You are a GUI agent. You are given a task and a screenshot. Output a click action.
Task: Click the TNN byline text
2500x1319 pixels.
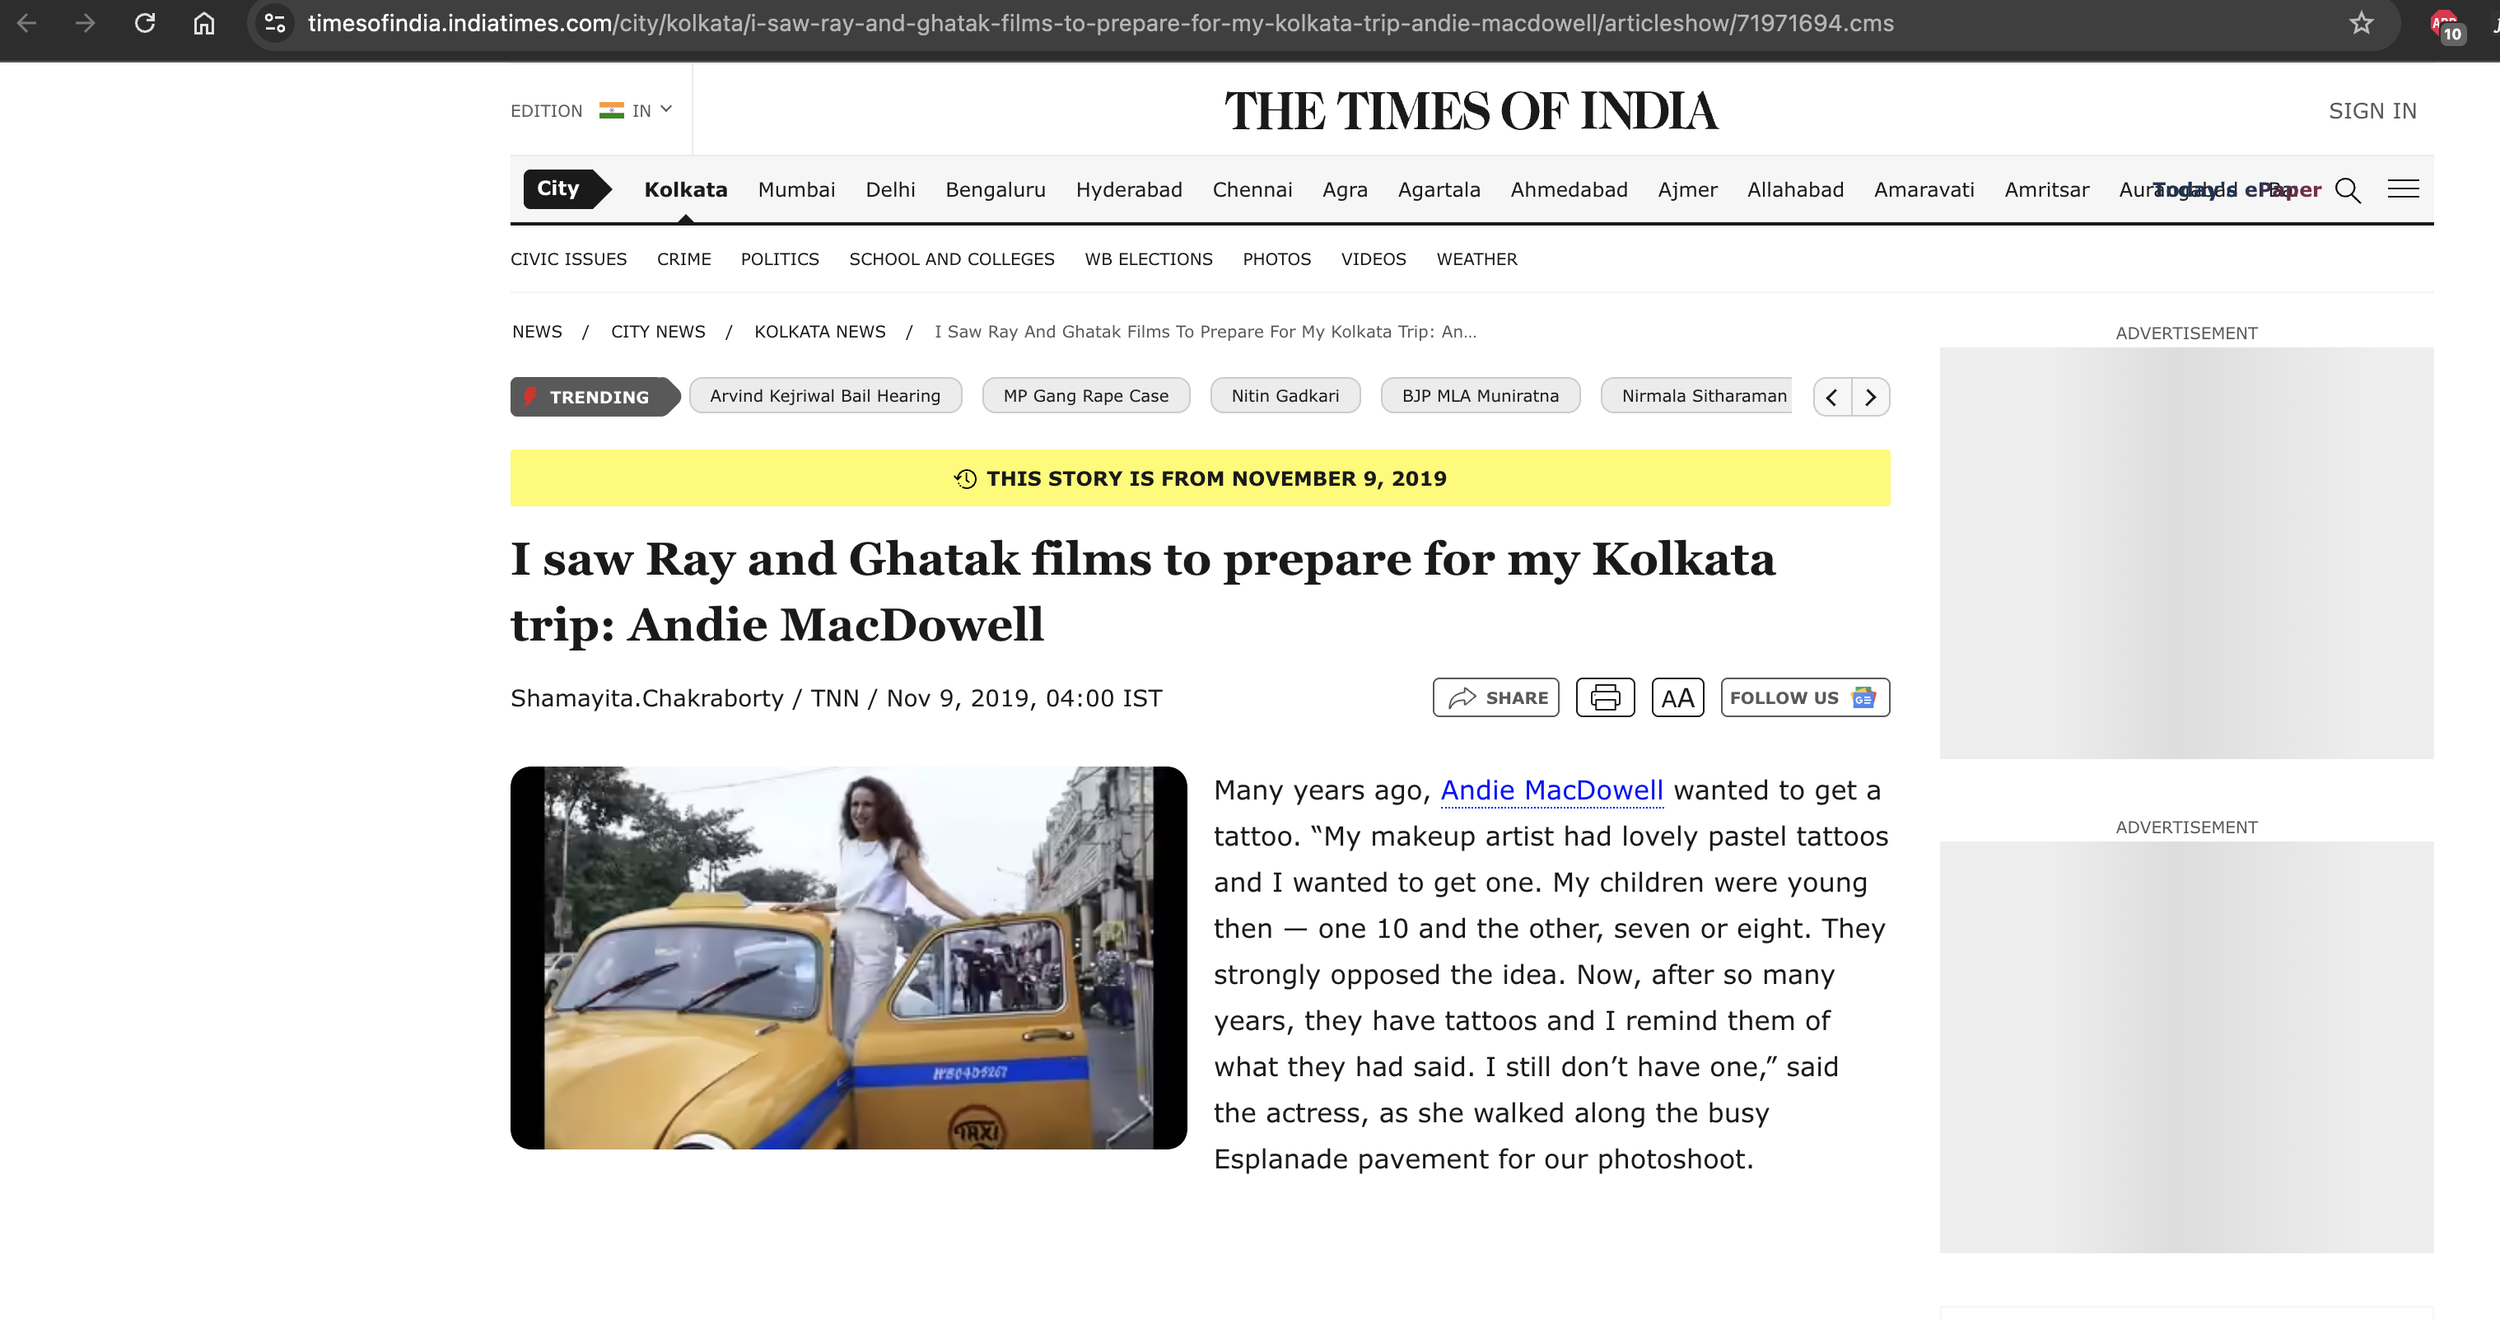(834, 698)
